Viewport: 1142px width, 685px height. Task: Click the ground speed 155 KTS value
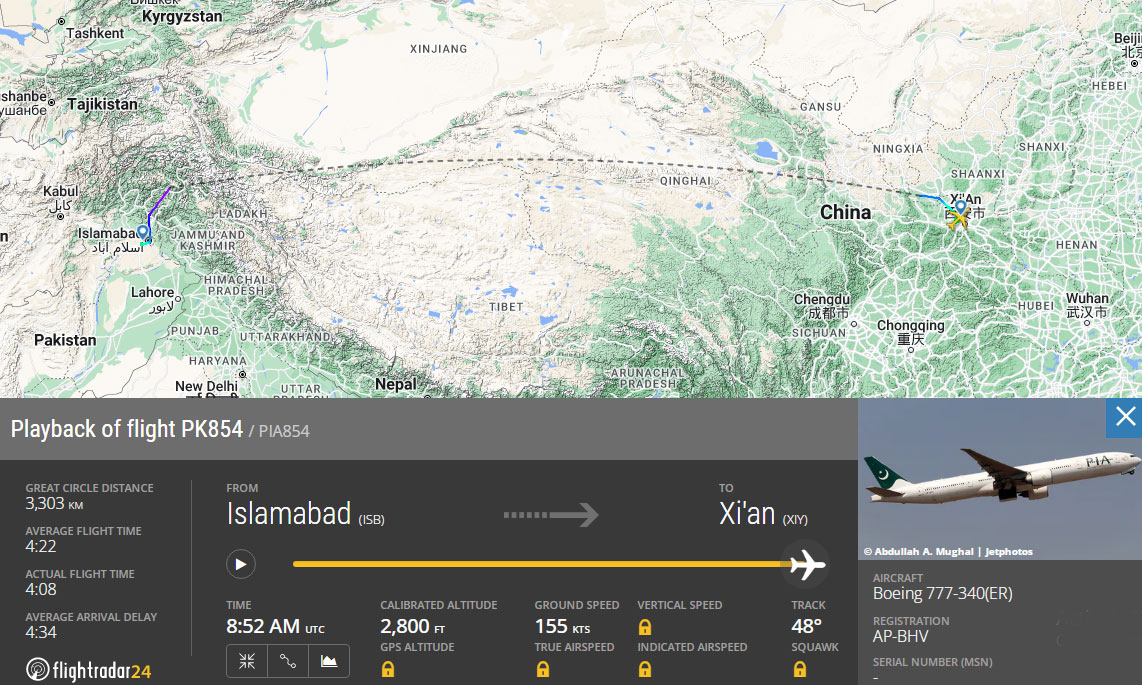pyautogui.click(x=562, y=626)
